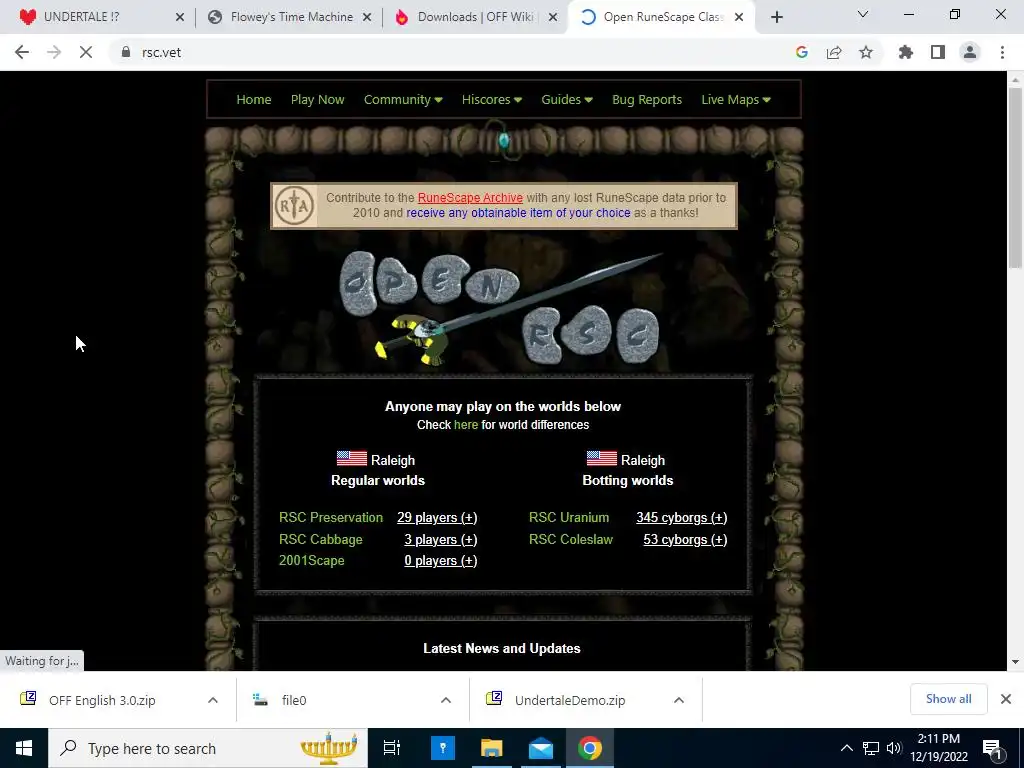
Task: Open the tab search chevron
Action: pyautogui.click(x=863, y=14)
